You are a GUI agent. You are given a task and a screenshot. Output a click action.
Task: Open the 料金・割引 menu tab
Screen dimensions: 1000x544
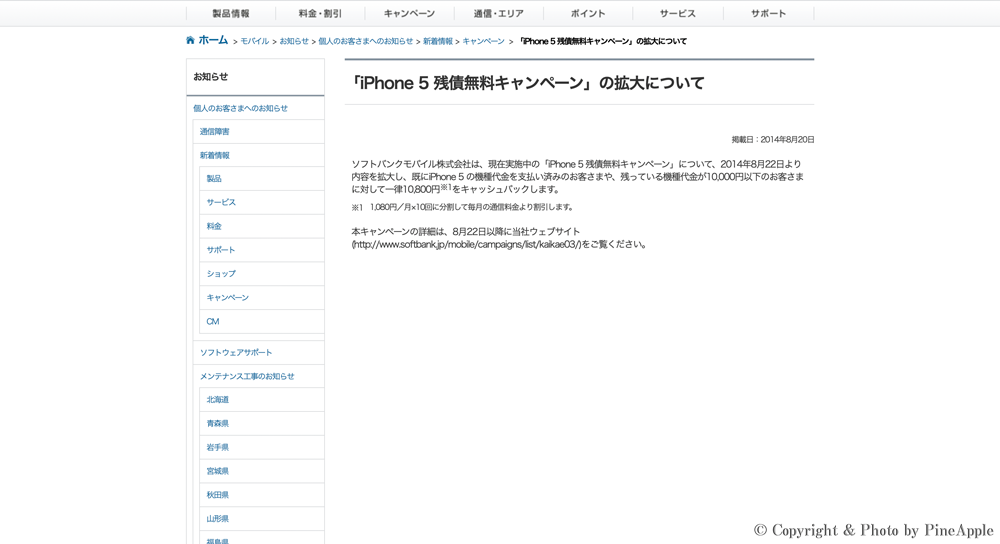click(320, 14)
